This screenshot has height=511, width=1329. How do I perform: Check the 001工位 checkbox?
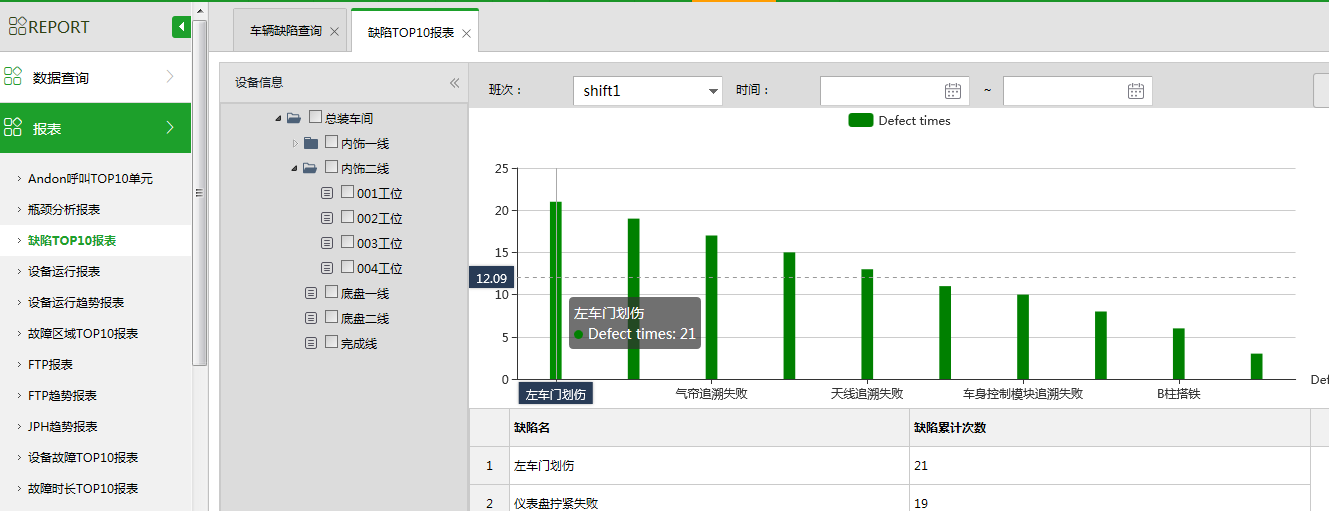coord(347,192)
